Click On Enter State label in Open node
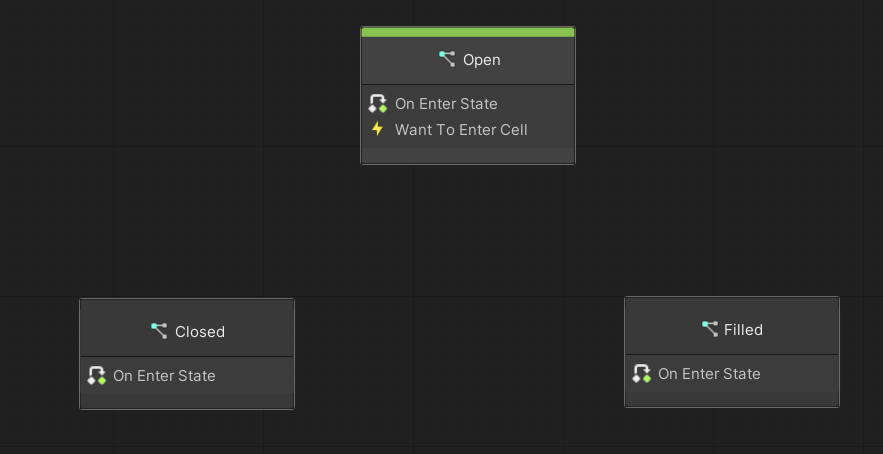Screen dimensions: 883x454 (446, 104)
